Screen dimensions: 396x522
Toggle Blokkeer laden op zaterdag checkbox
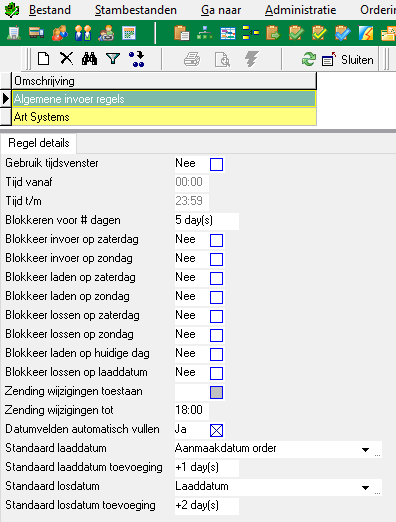(216, 278)
